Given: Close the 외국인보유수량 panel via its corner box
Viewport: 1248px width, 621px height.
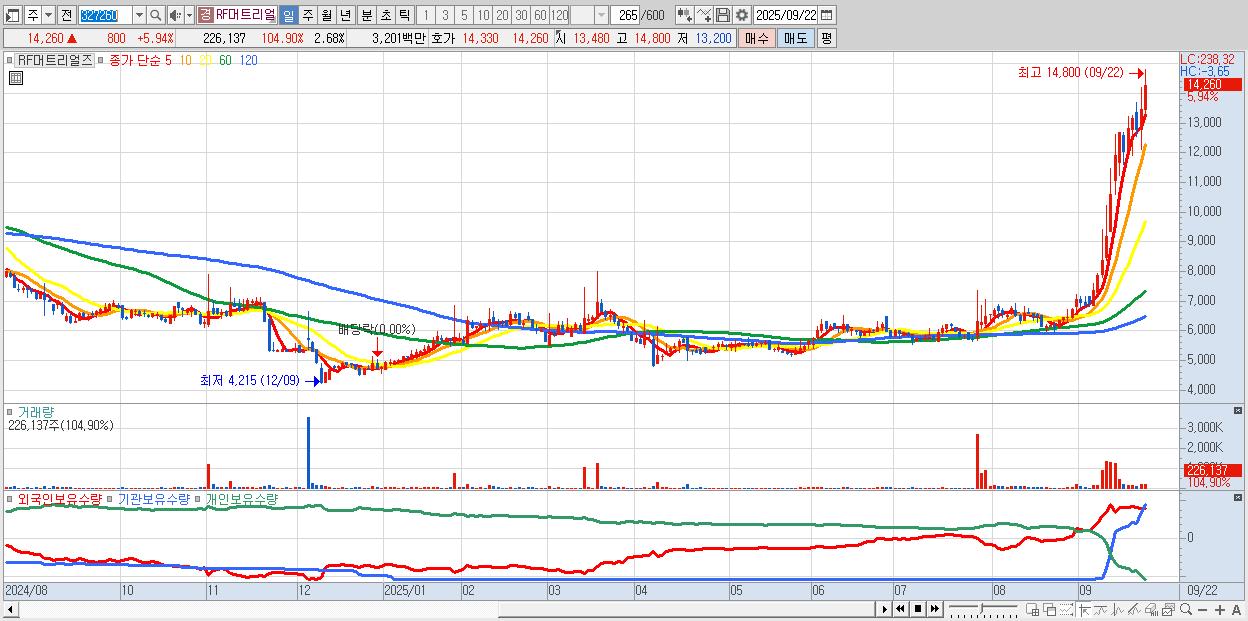Looking at the screenshot, I should coord(1238,496).
